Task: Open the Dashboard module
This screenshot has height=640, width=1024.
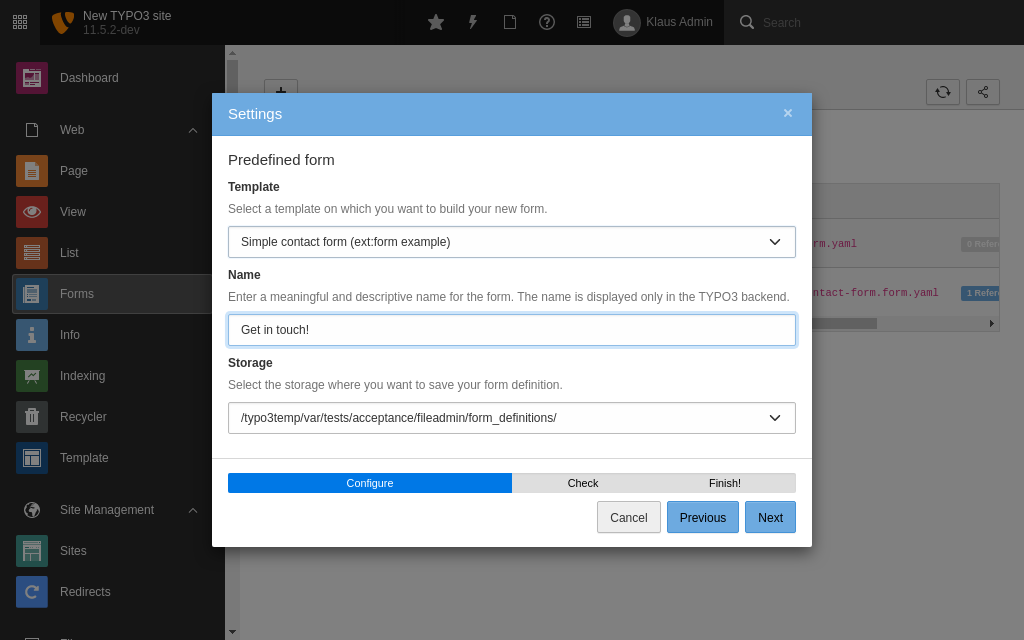Action: point(89,78)
